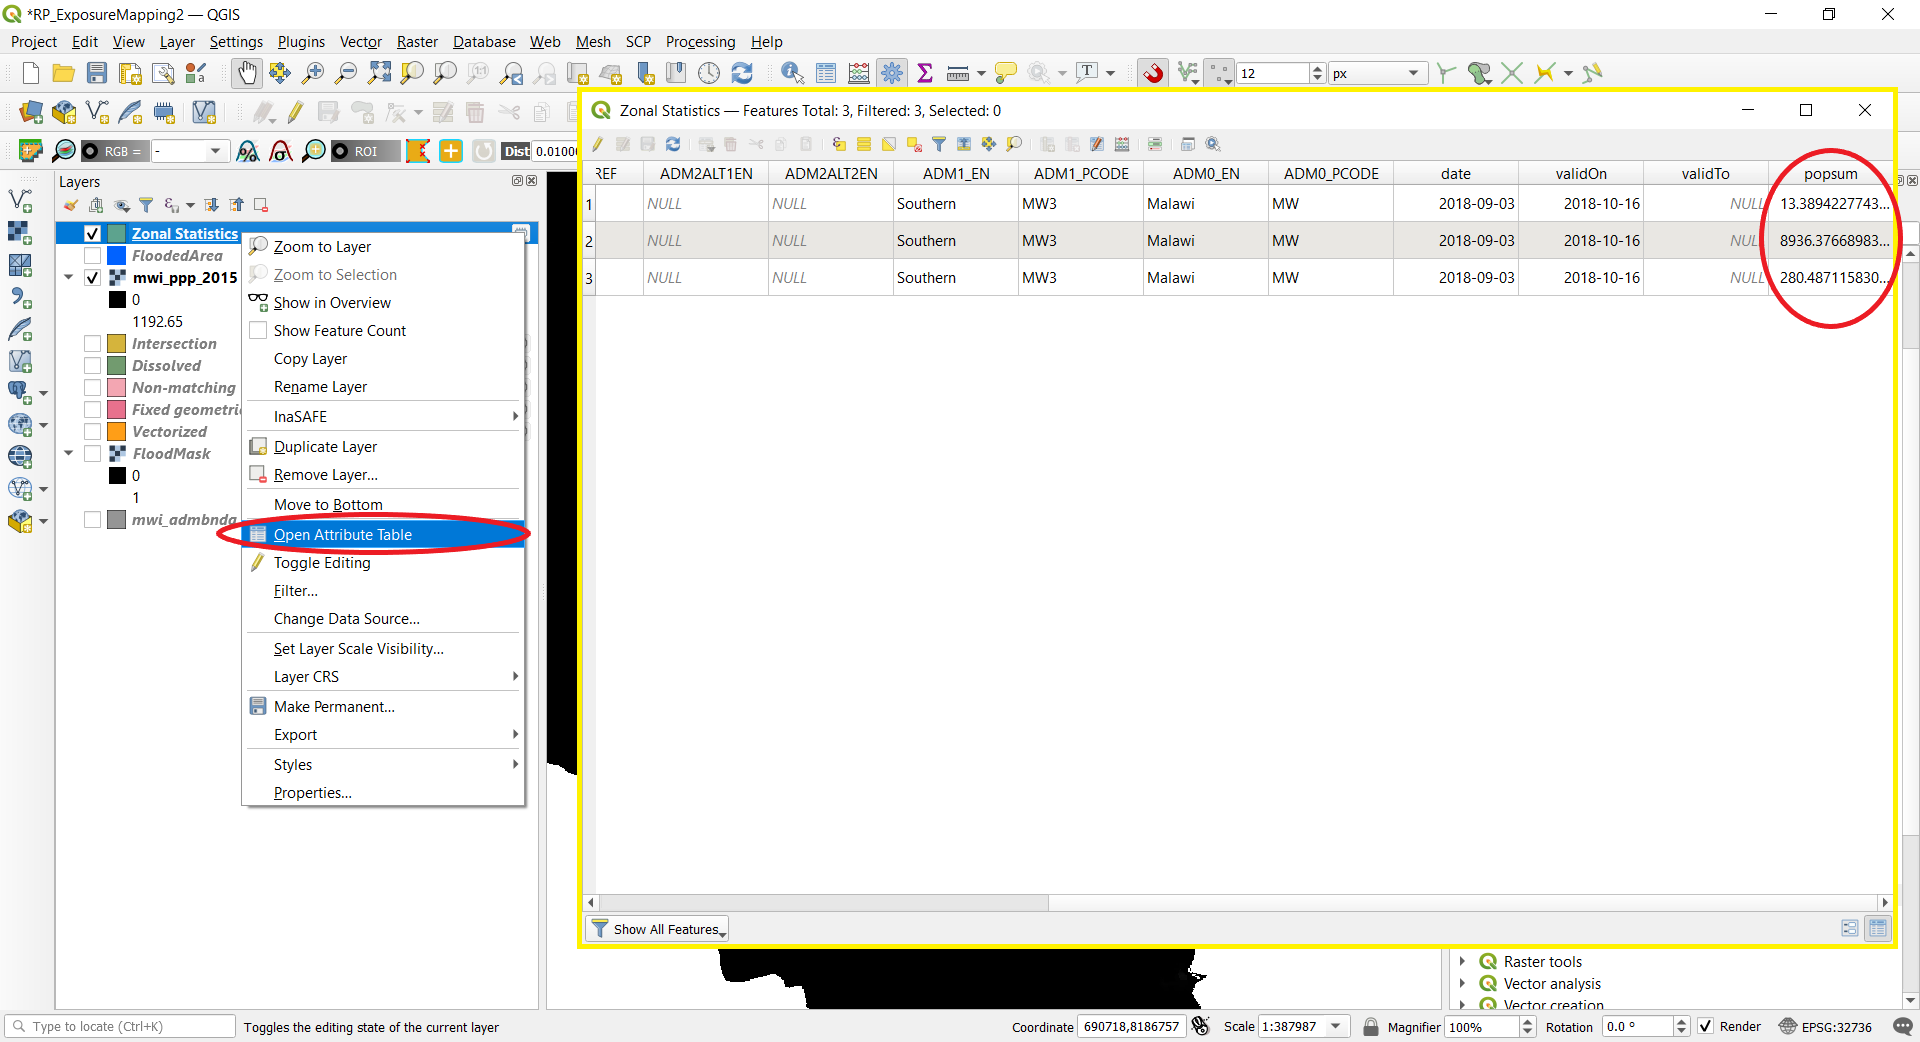Image resolution: width=1920 pixels, height=1042 pixels.
Task: Open Attribute Table from context menu
Action: pos(345,534)
